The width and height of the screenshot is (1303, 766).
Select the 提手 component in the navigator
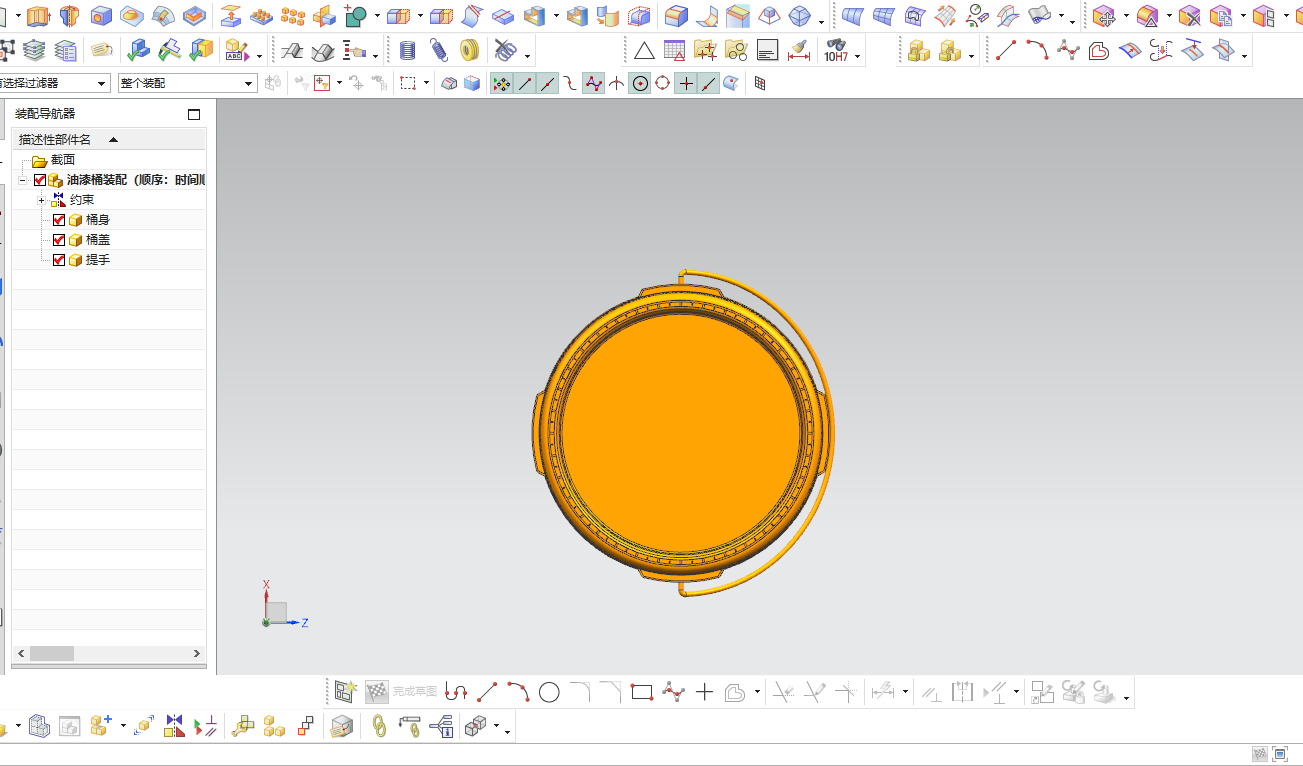(x=98, y=260)
